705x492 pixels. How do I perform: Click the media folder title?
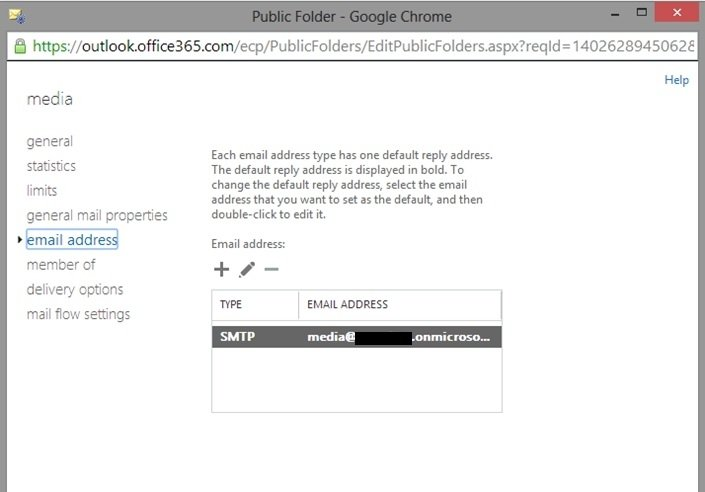click(50, 99)
